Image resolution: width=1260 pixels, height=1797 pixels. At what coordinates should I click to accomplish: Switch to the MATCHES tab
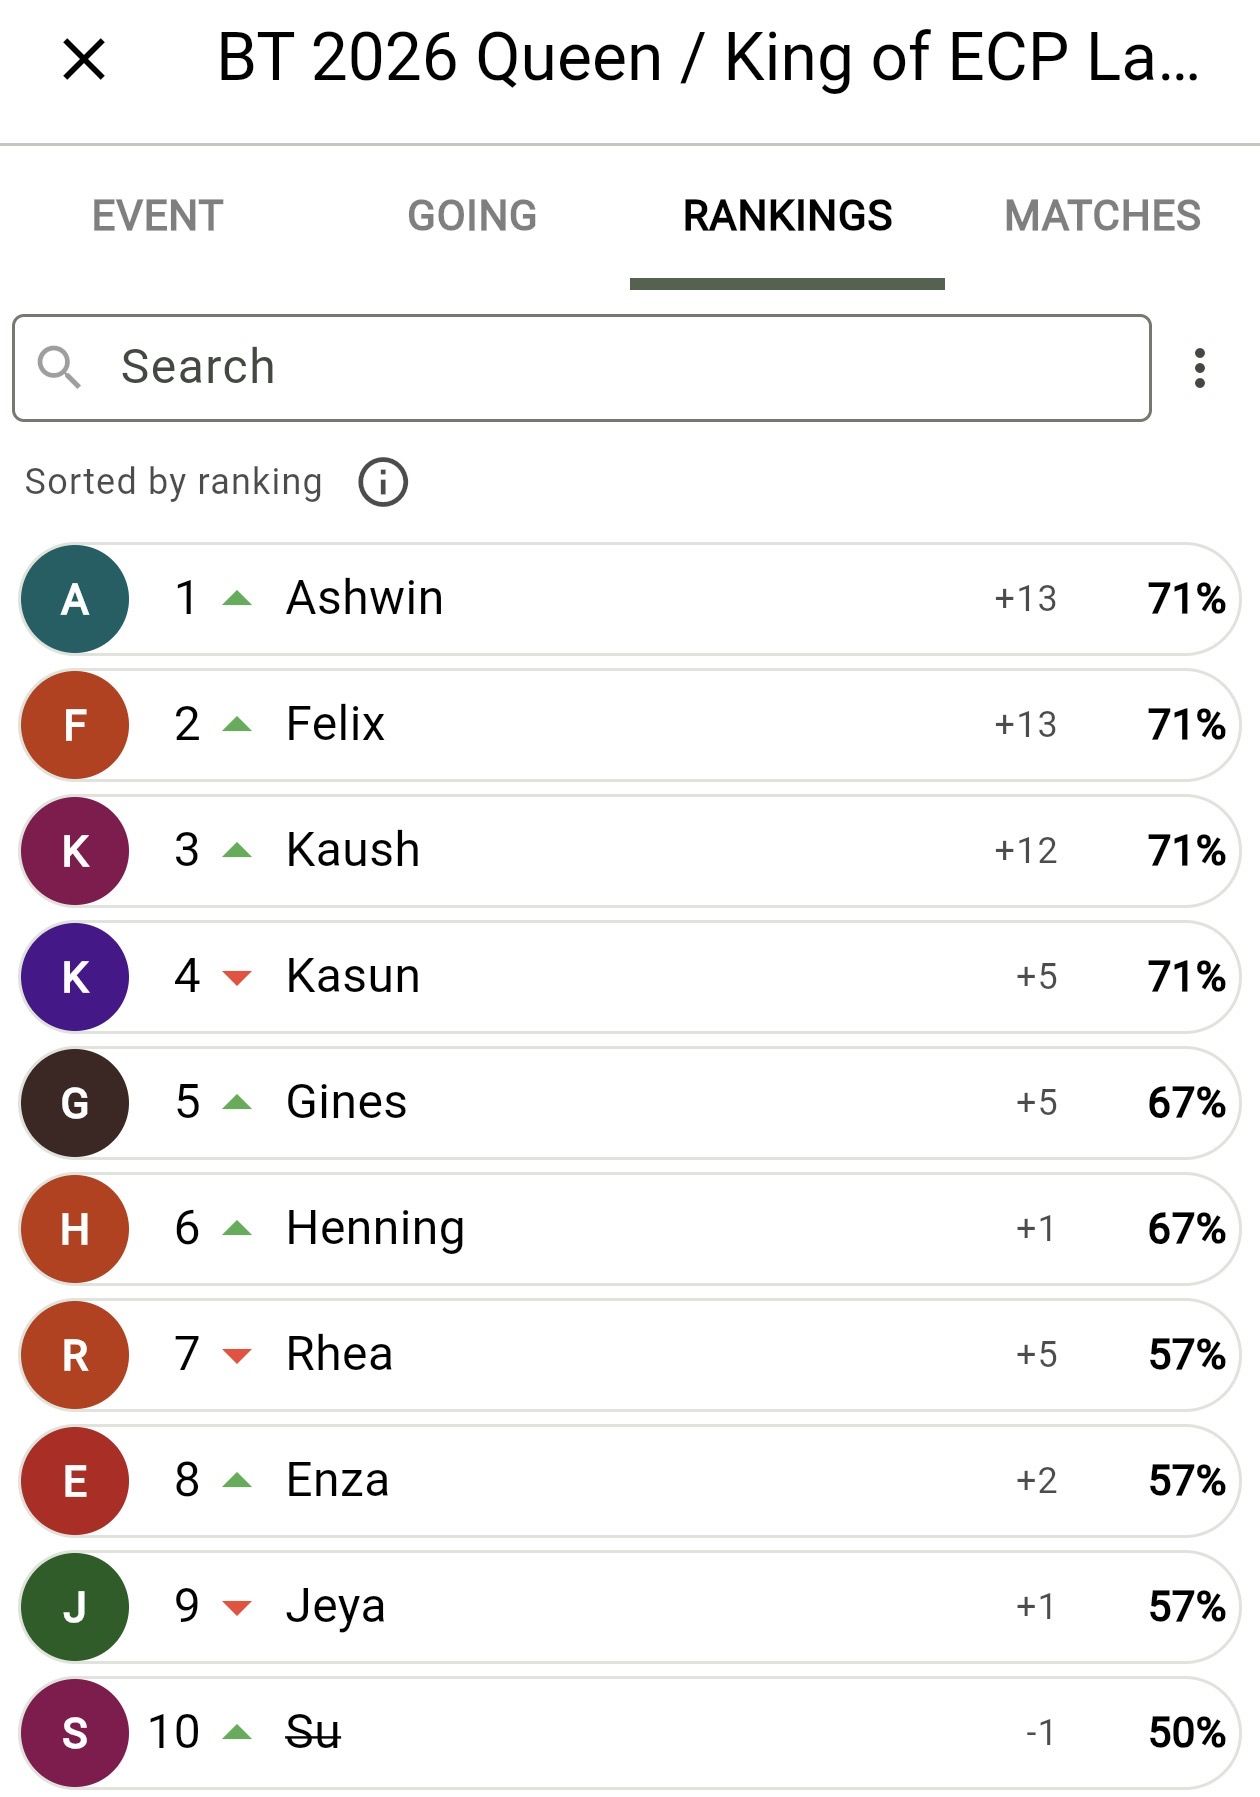(x=1103, y=215)
